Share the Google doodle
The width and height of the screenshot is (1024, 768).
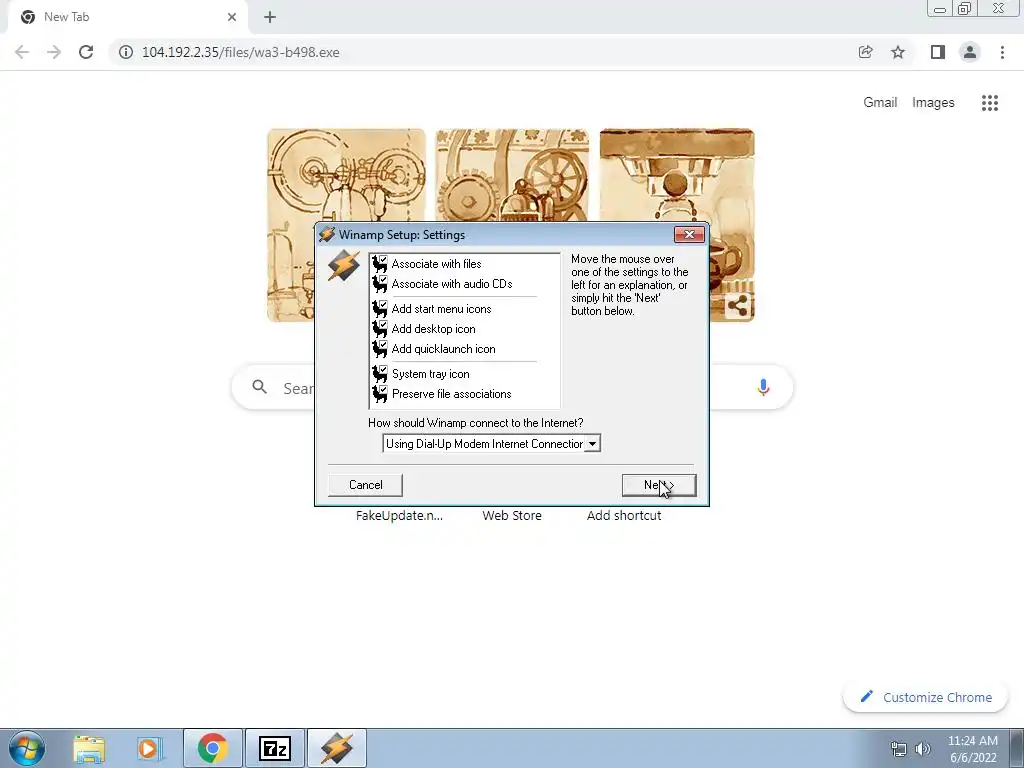pyautogui.click(x=738, y=306)
